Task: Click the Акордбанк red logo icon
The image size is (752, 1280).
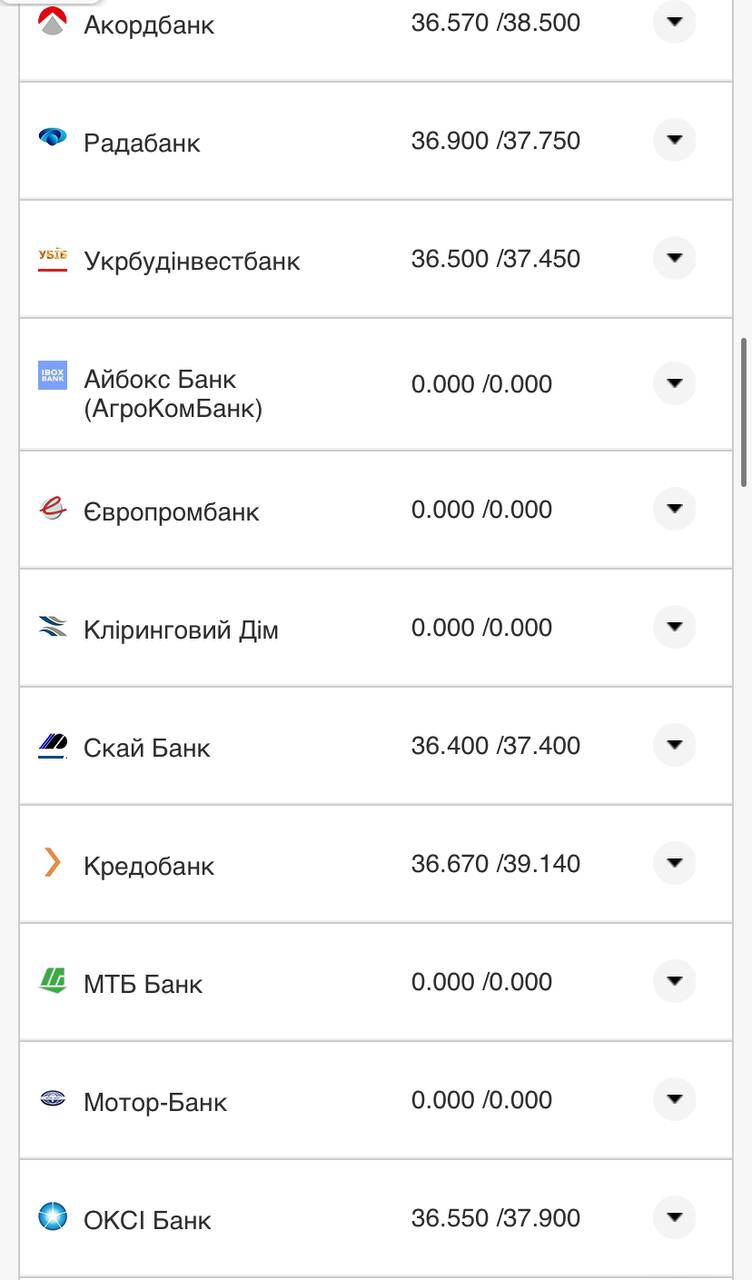Action: pos(52,22)
